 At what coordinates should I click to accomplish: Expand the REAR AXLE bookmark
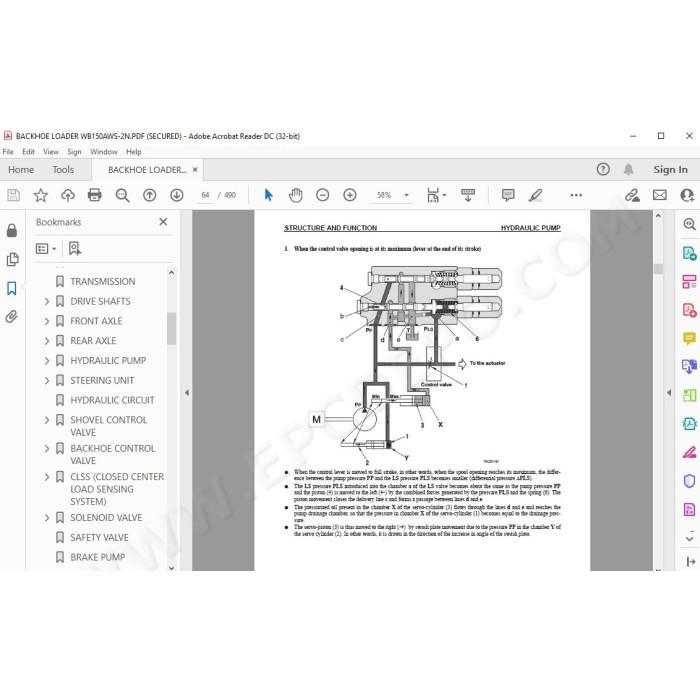pyautogui.click(x=47, y=341)
